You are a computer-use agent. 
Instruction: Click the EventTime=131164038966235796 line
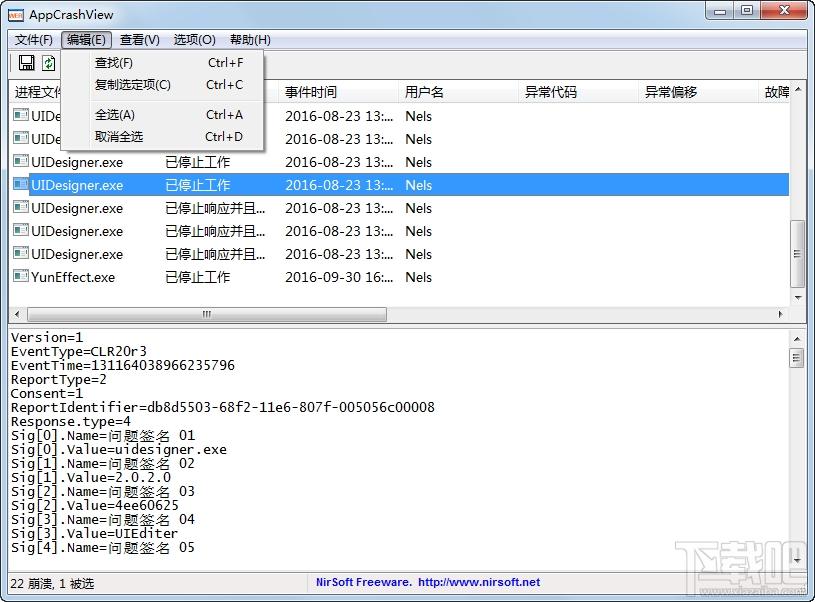123,365
